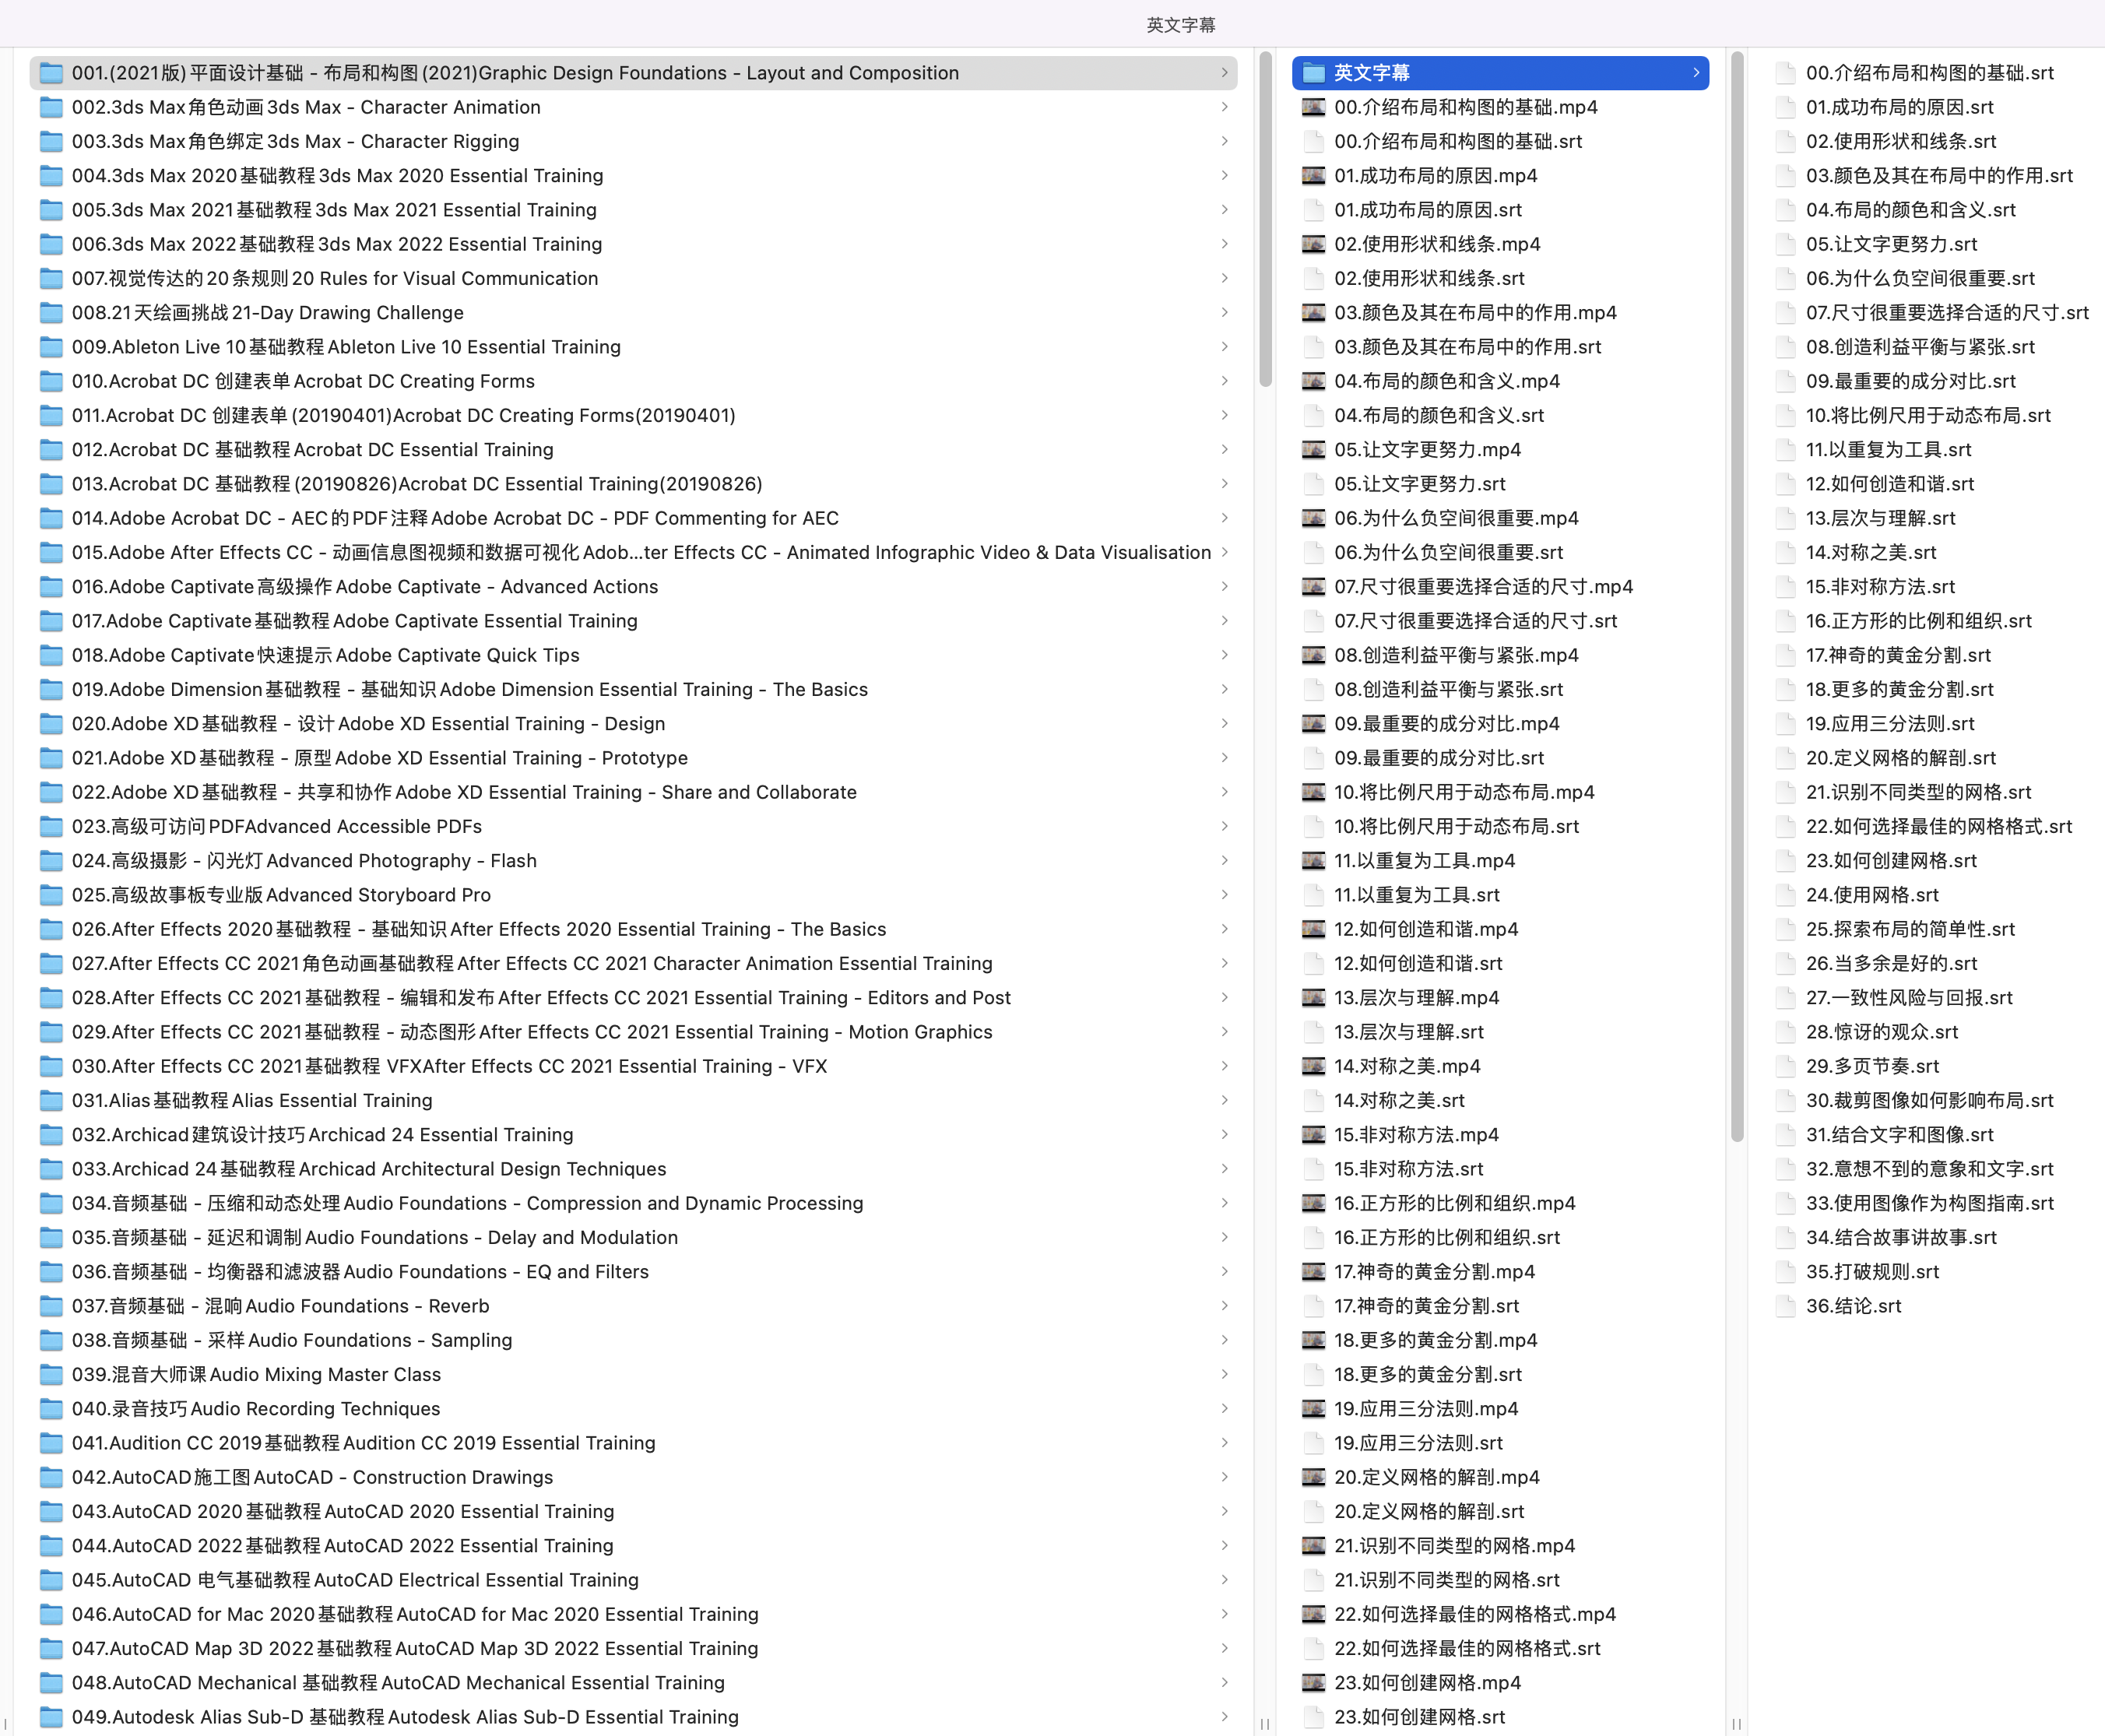Click video icon of 03.颜色及其在布局中的作用.mp4
2105x1736 pixels.
[x=1314, y=313]
